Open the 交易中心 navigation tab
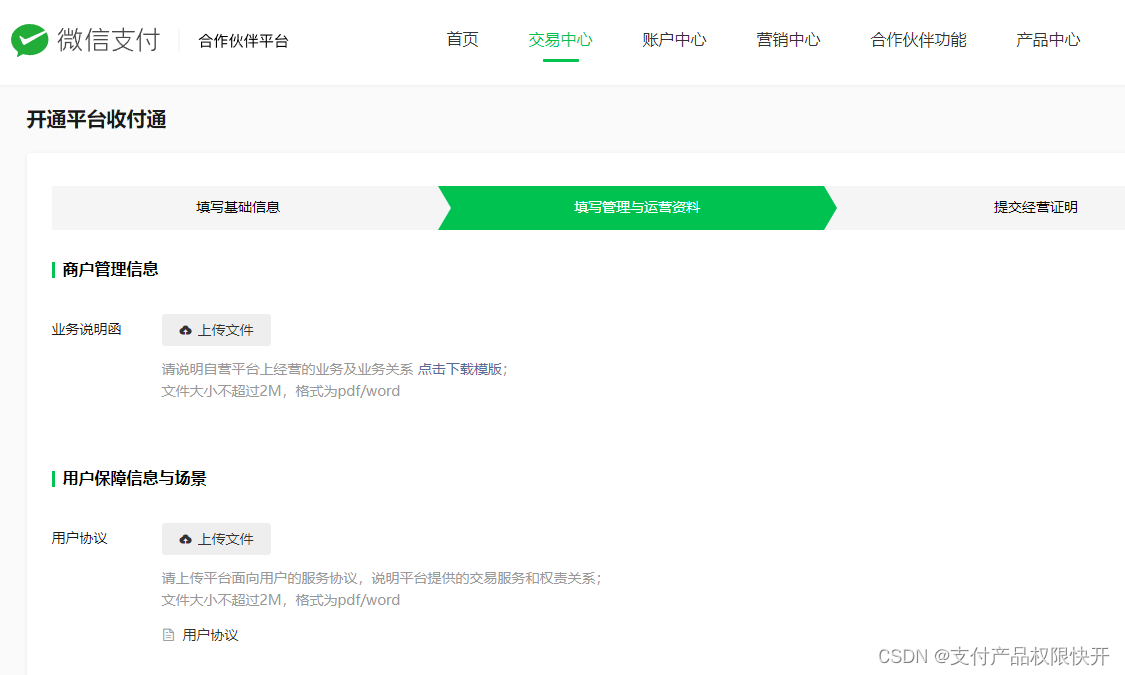 tap(560, 39)
